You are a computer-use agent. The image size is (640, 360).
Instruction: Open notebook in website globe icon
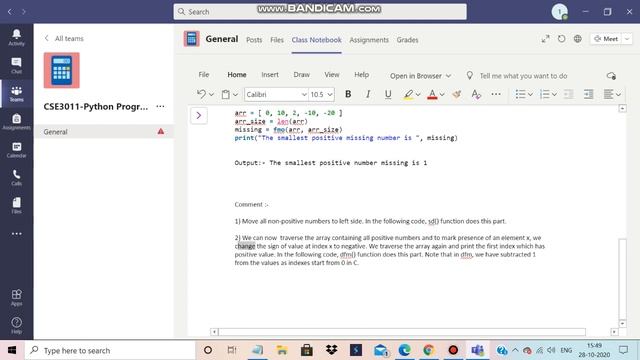[x=578, y=39]
